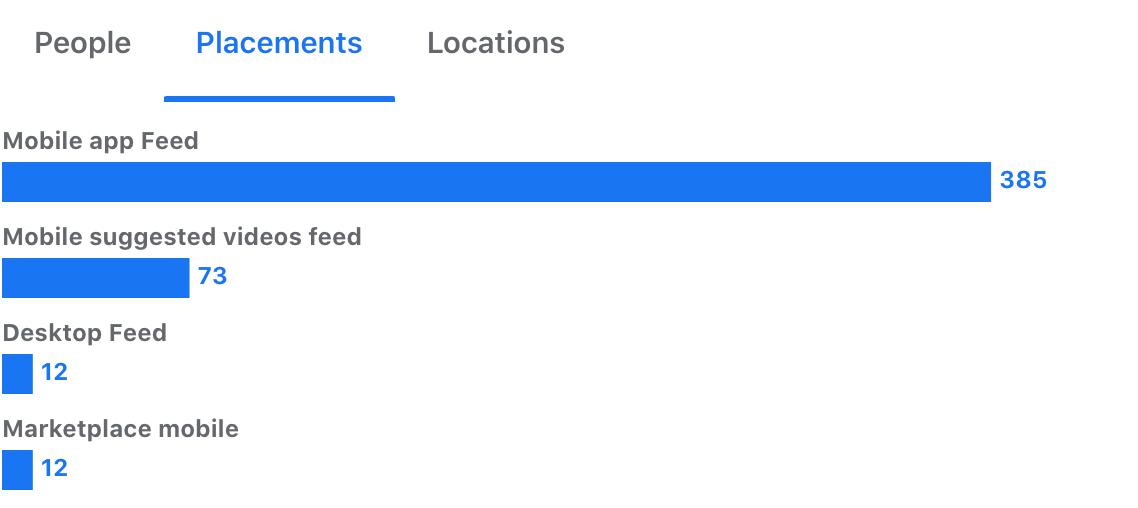Screen dimensions: 1138x508
Task: Click the word 'Desktop' in the third label
Action: point(52,334)
